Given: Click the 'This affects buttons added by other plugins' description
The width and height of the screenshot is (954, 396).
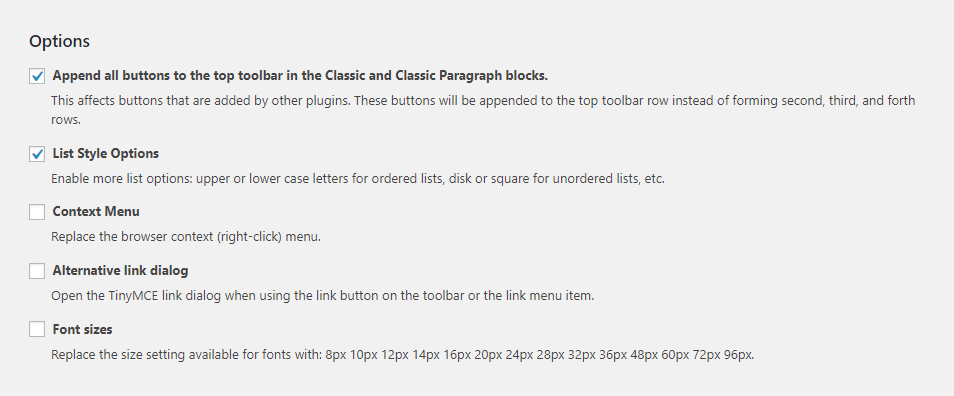Looking at the screenshot, I should (483, 109).
